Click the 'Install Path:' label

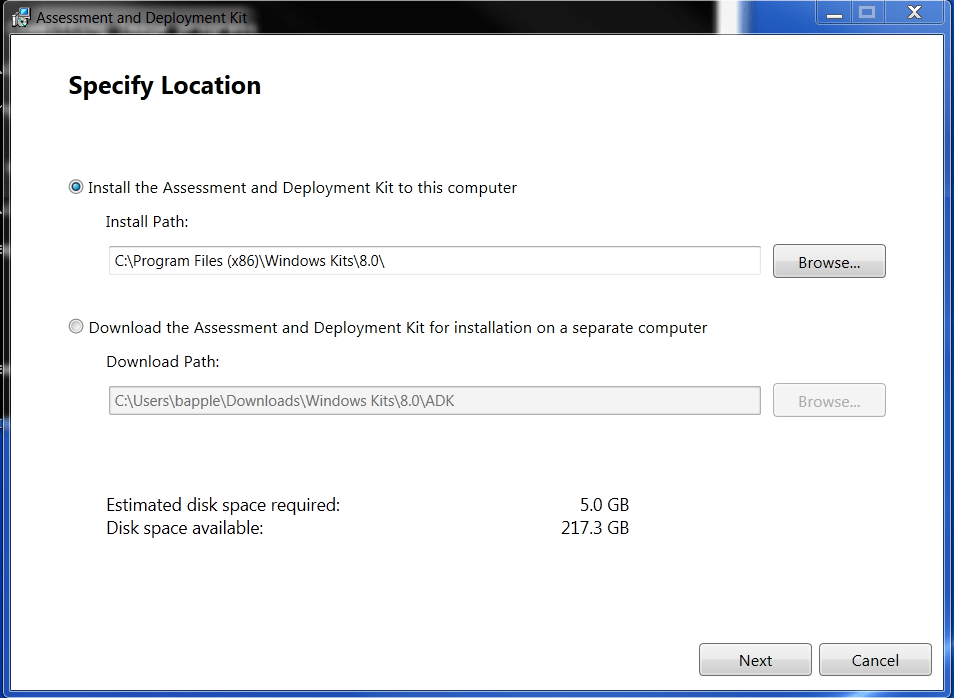point(147,222)
